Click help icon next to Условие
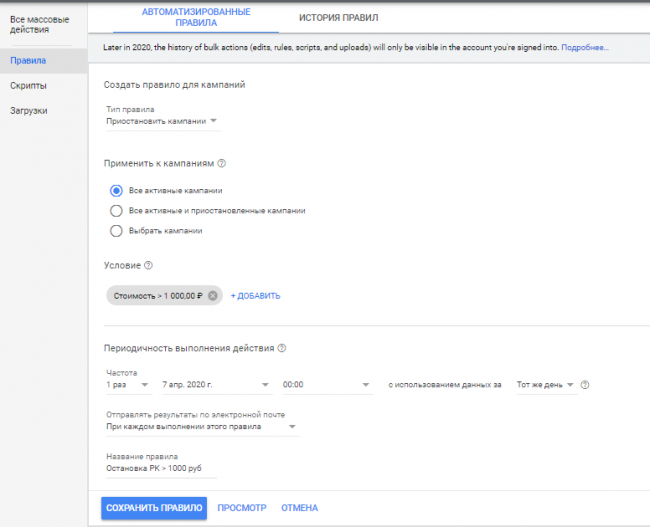This screenshot has width=650, height=527. [148, 265]
